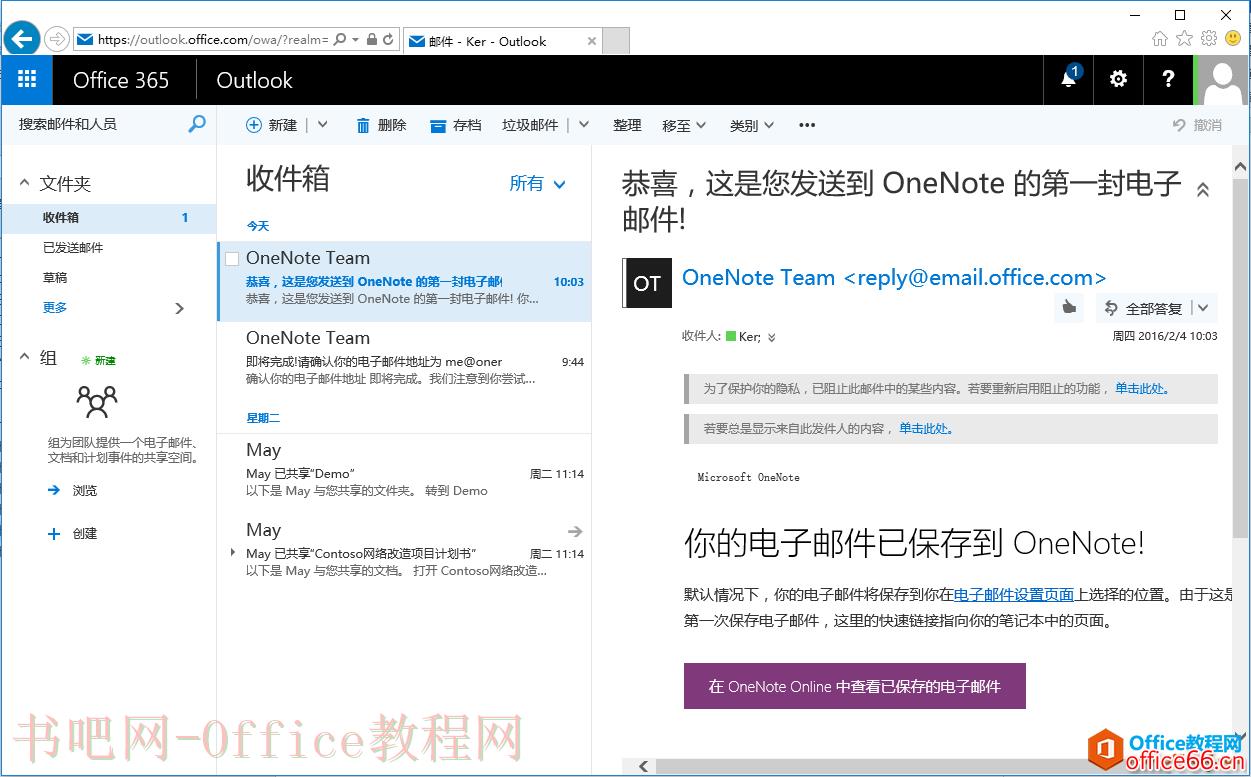
Task: Open the help question mark
Action: [1168, 79]
